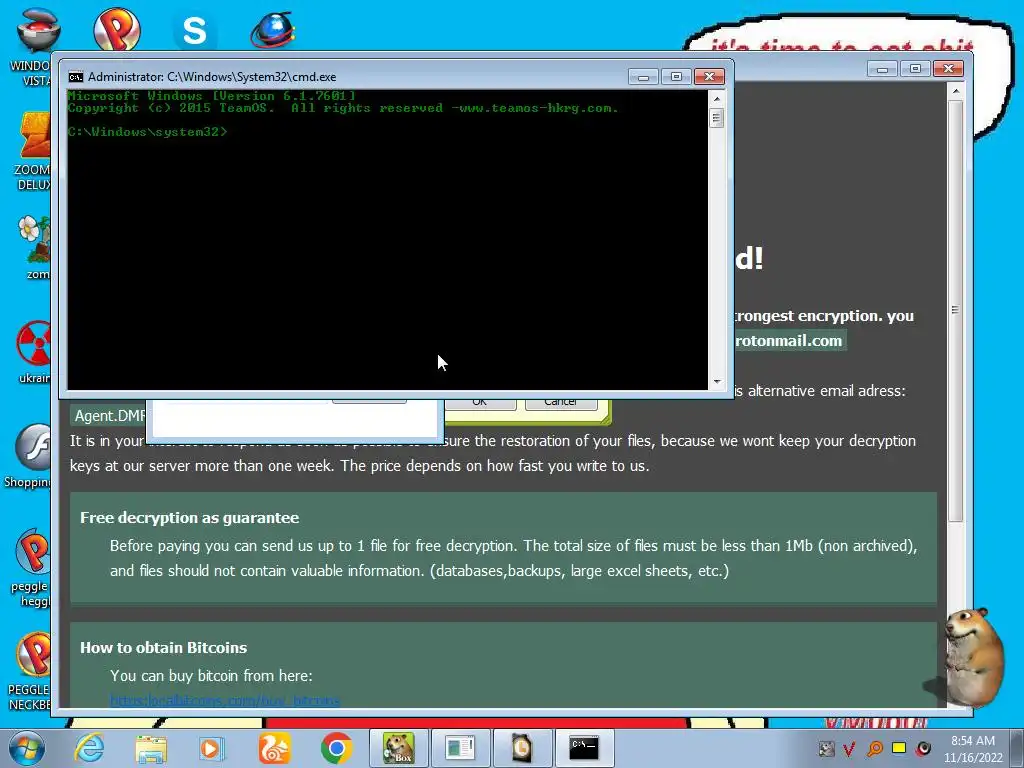This screenshot has height=768, width=1024.
Task: Click the yellow square tray icon
Action: [x=899, y=748]
